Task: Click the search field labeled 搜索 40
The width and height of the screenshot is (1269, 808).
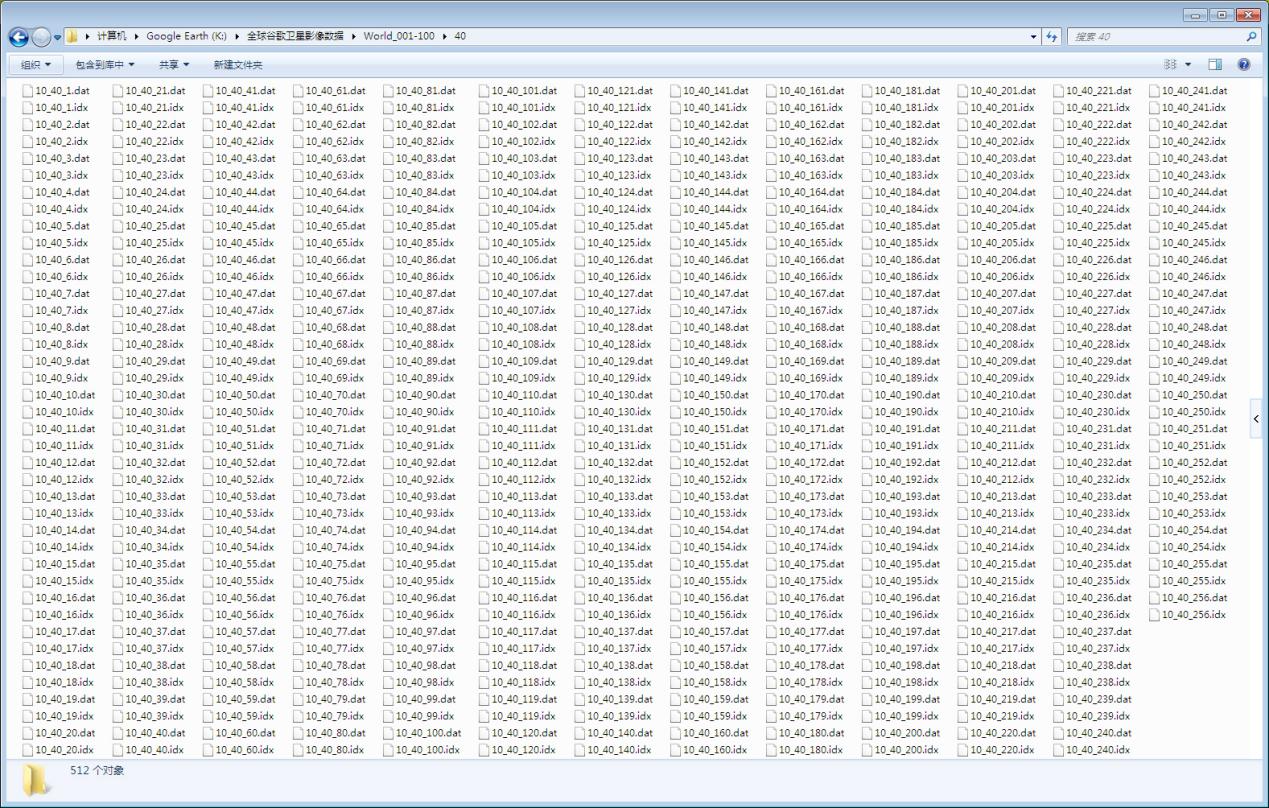Action: (1155, 37)
